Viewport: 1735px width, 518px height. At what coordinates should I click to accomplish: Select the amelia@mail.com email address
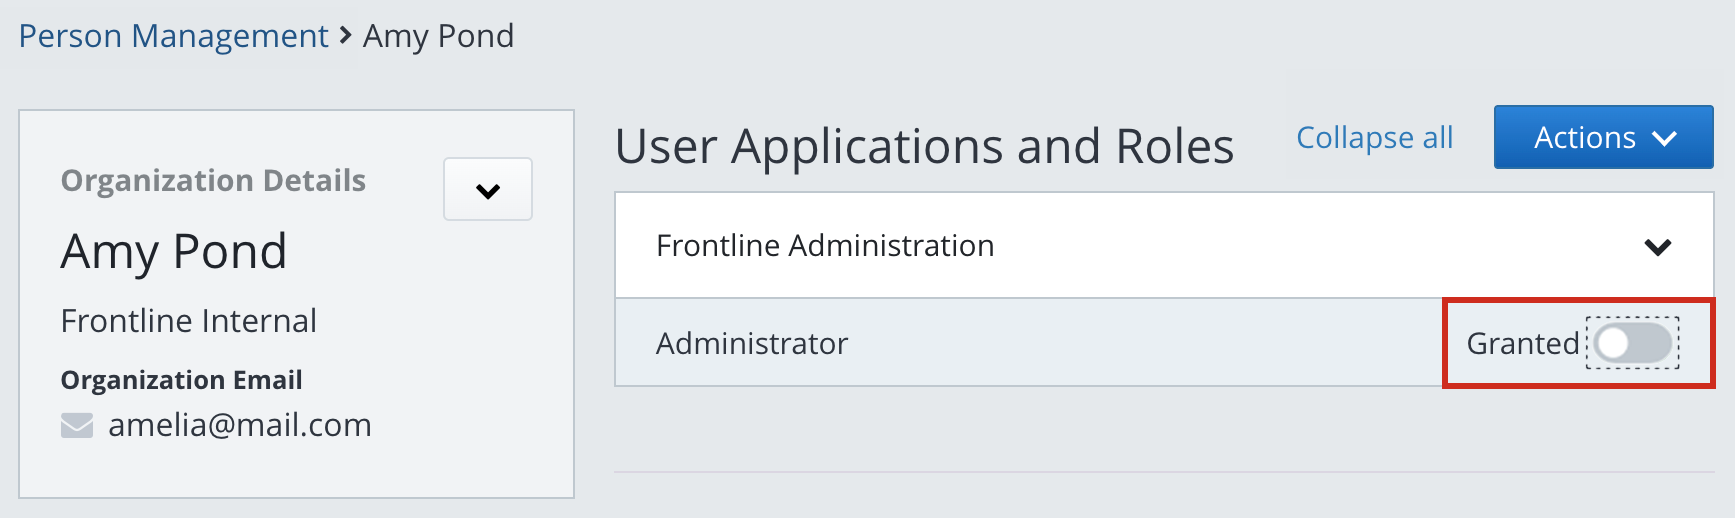[240, 425]
